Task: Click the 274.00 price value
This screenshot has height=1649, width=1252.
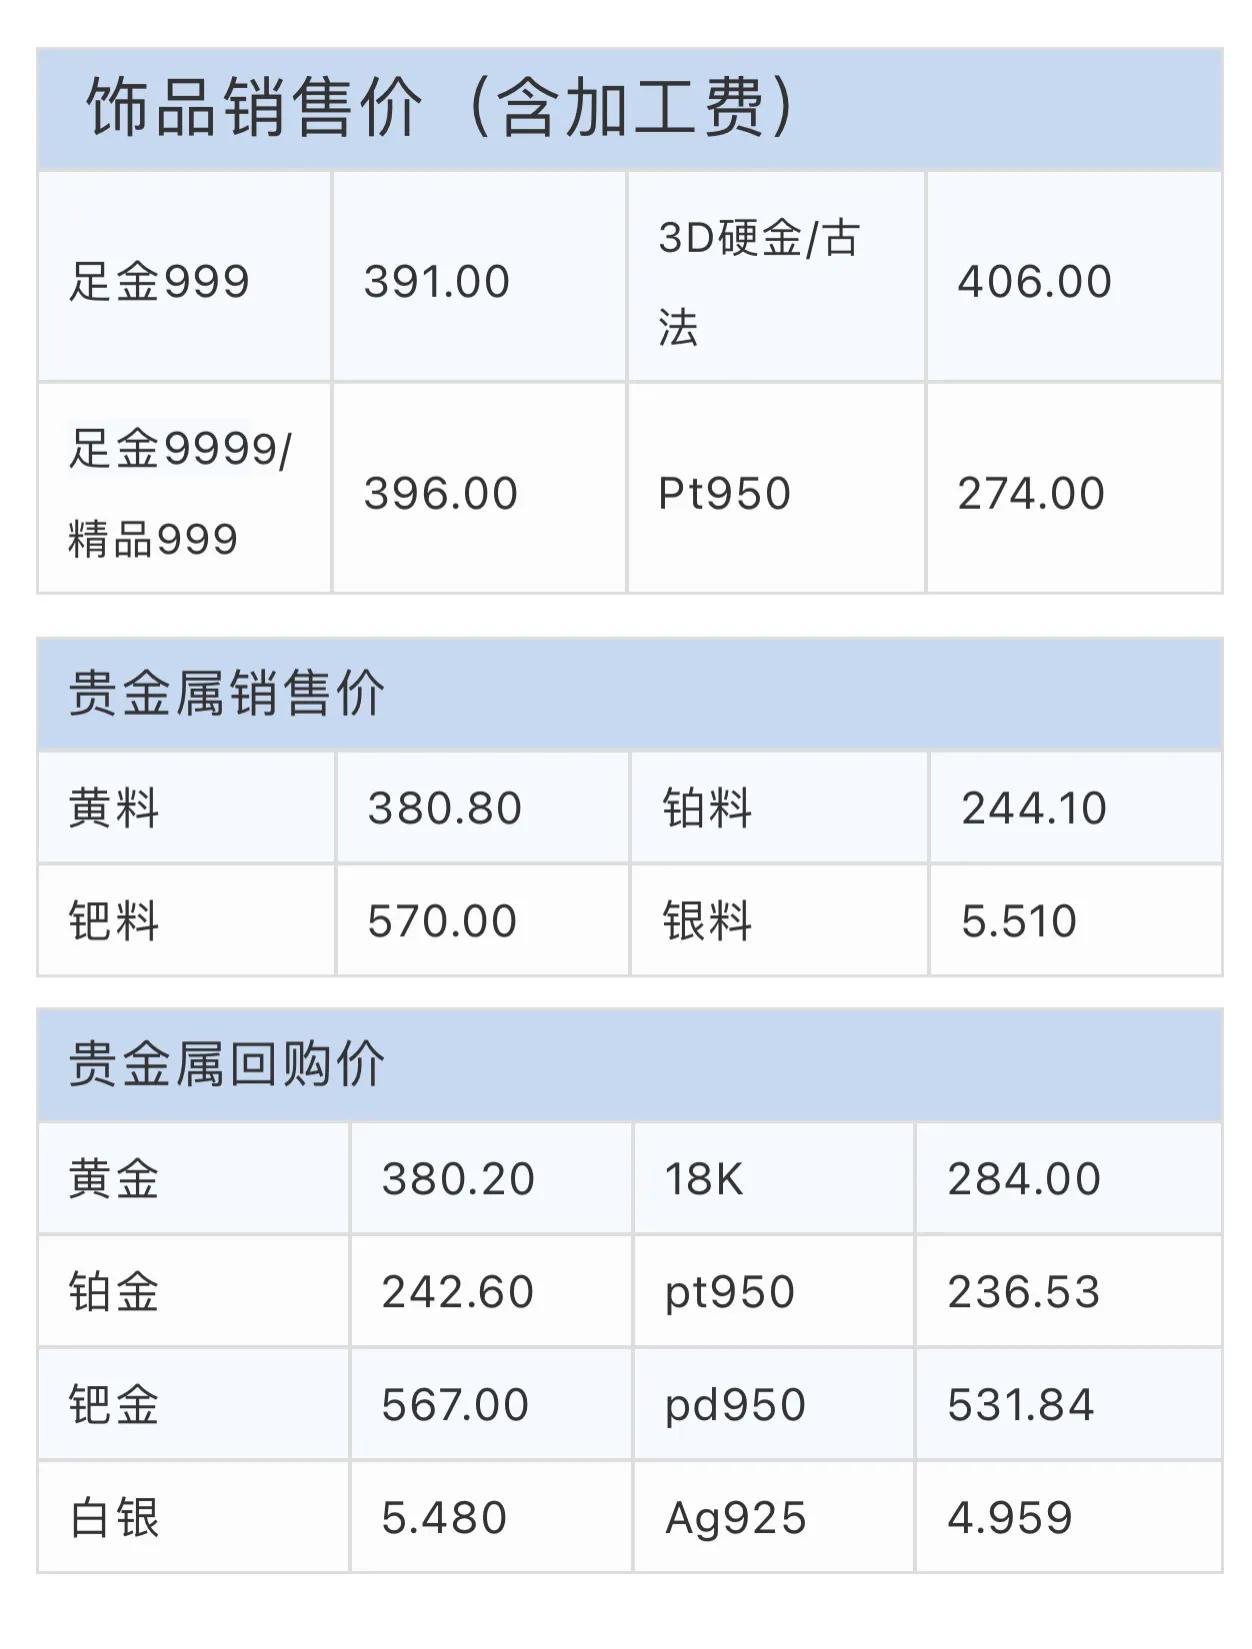Action: tap(1031, 493)
